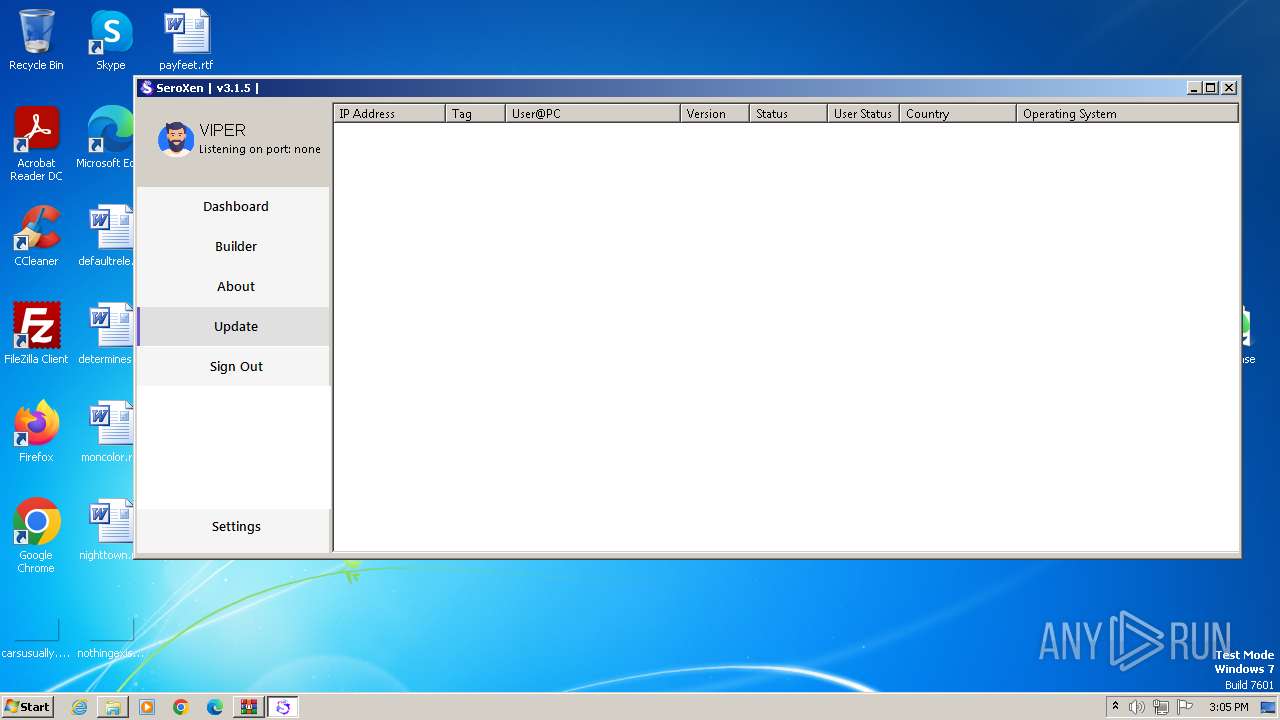Open the Builder section

(x=235, y=246)
